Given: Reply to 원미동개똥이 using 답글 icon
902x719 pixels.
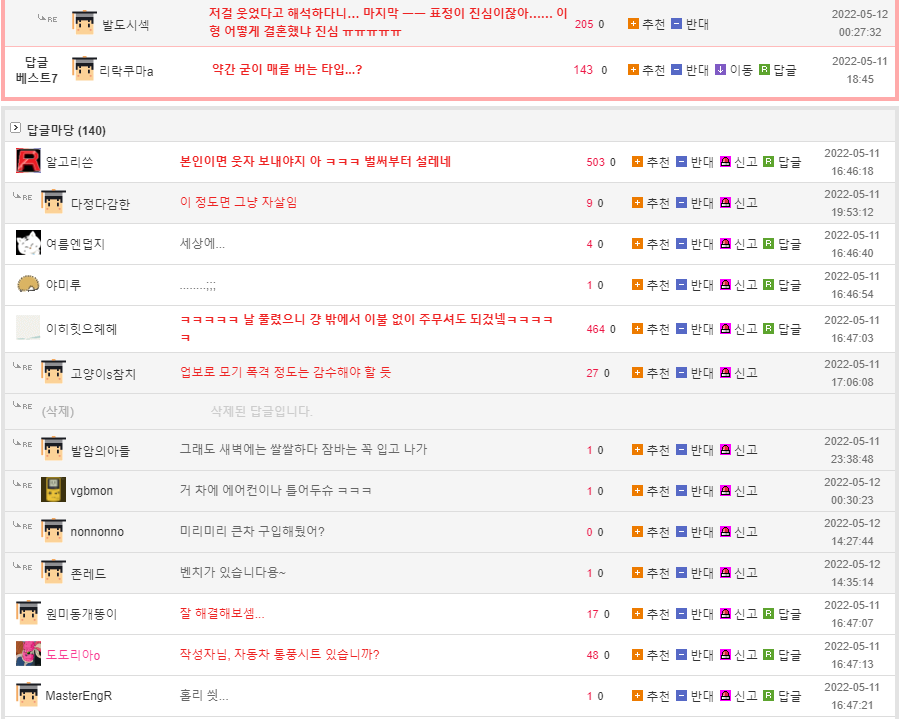Looking at the screenshot, I should tap(769, 613).
